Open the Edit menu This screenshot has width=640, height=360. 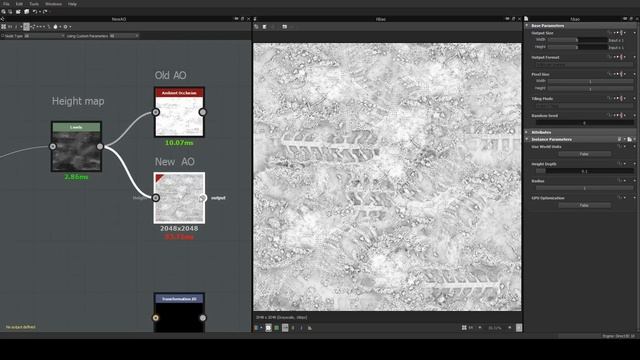(x=19, y=4)
